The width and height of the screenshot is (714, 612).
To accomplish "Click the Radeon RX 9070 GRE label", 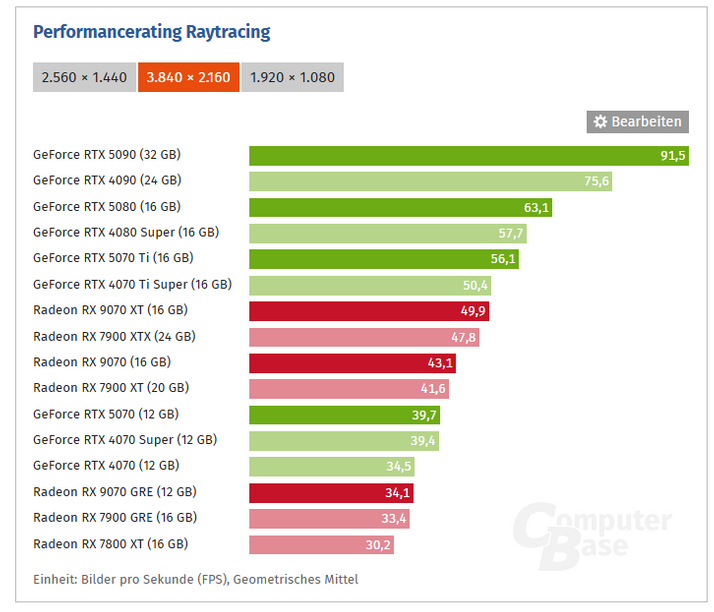I will pyautogui.click(x=115, y=492).
